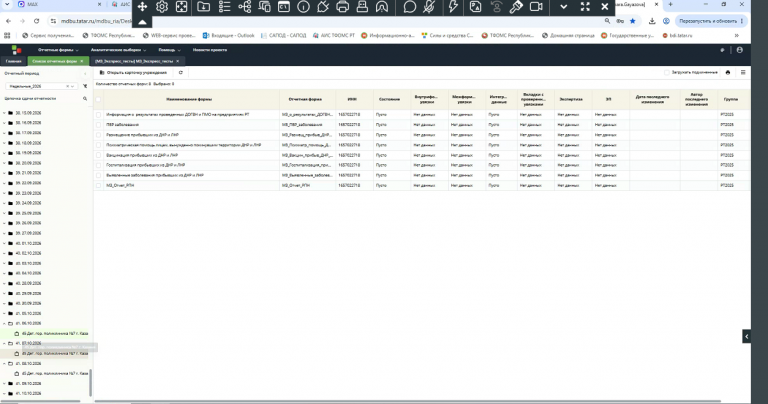The height and width of the screenshot is (404, 768).
Task: Click the lightning bolt actions icon
Action: tap(453, 7)
